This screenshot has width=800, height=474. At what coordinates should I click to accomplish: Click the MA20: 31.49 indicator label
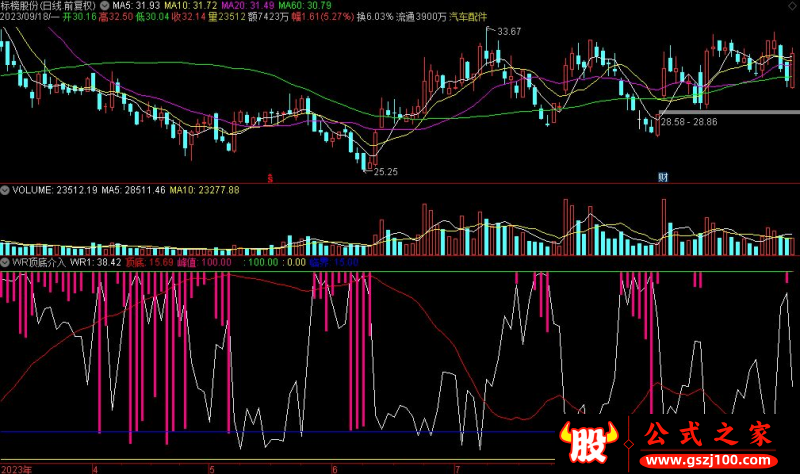point(247,6)
